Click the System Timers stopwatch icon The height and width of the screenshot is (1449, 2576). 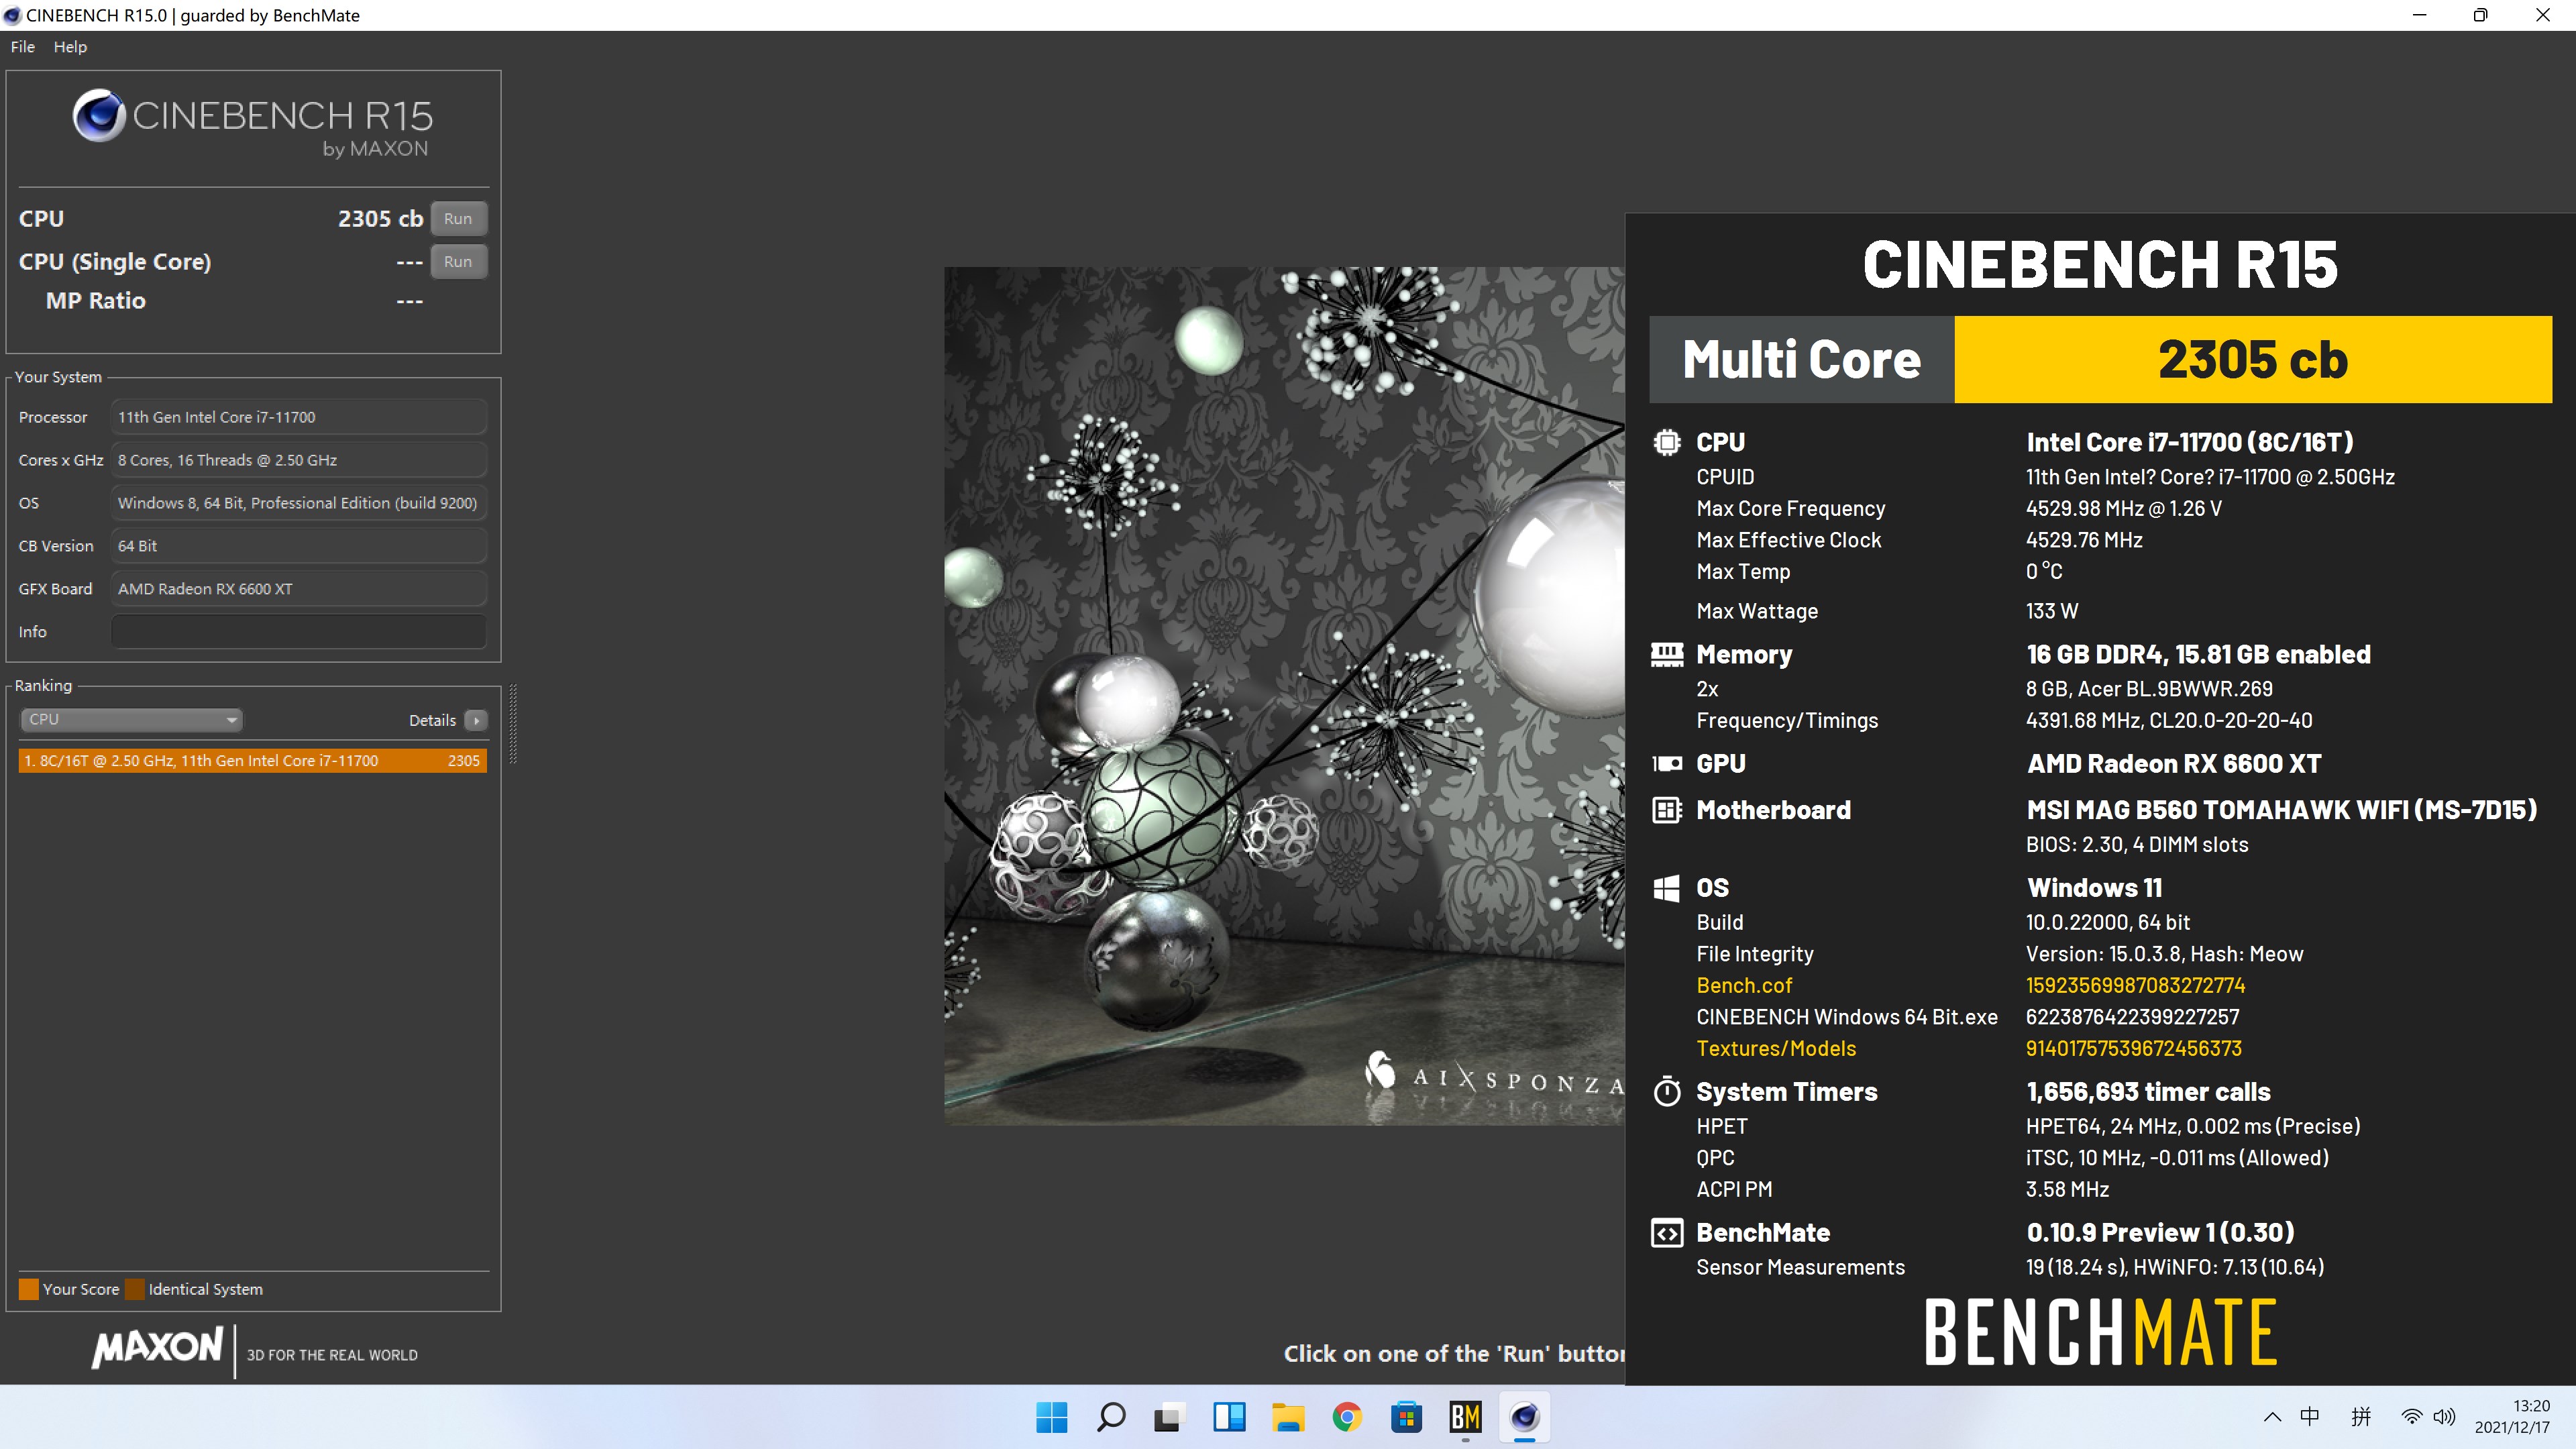[x=1667, y=1091]
